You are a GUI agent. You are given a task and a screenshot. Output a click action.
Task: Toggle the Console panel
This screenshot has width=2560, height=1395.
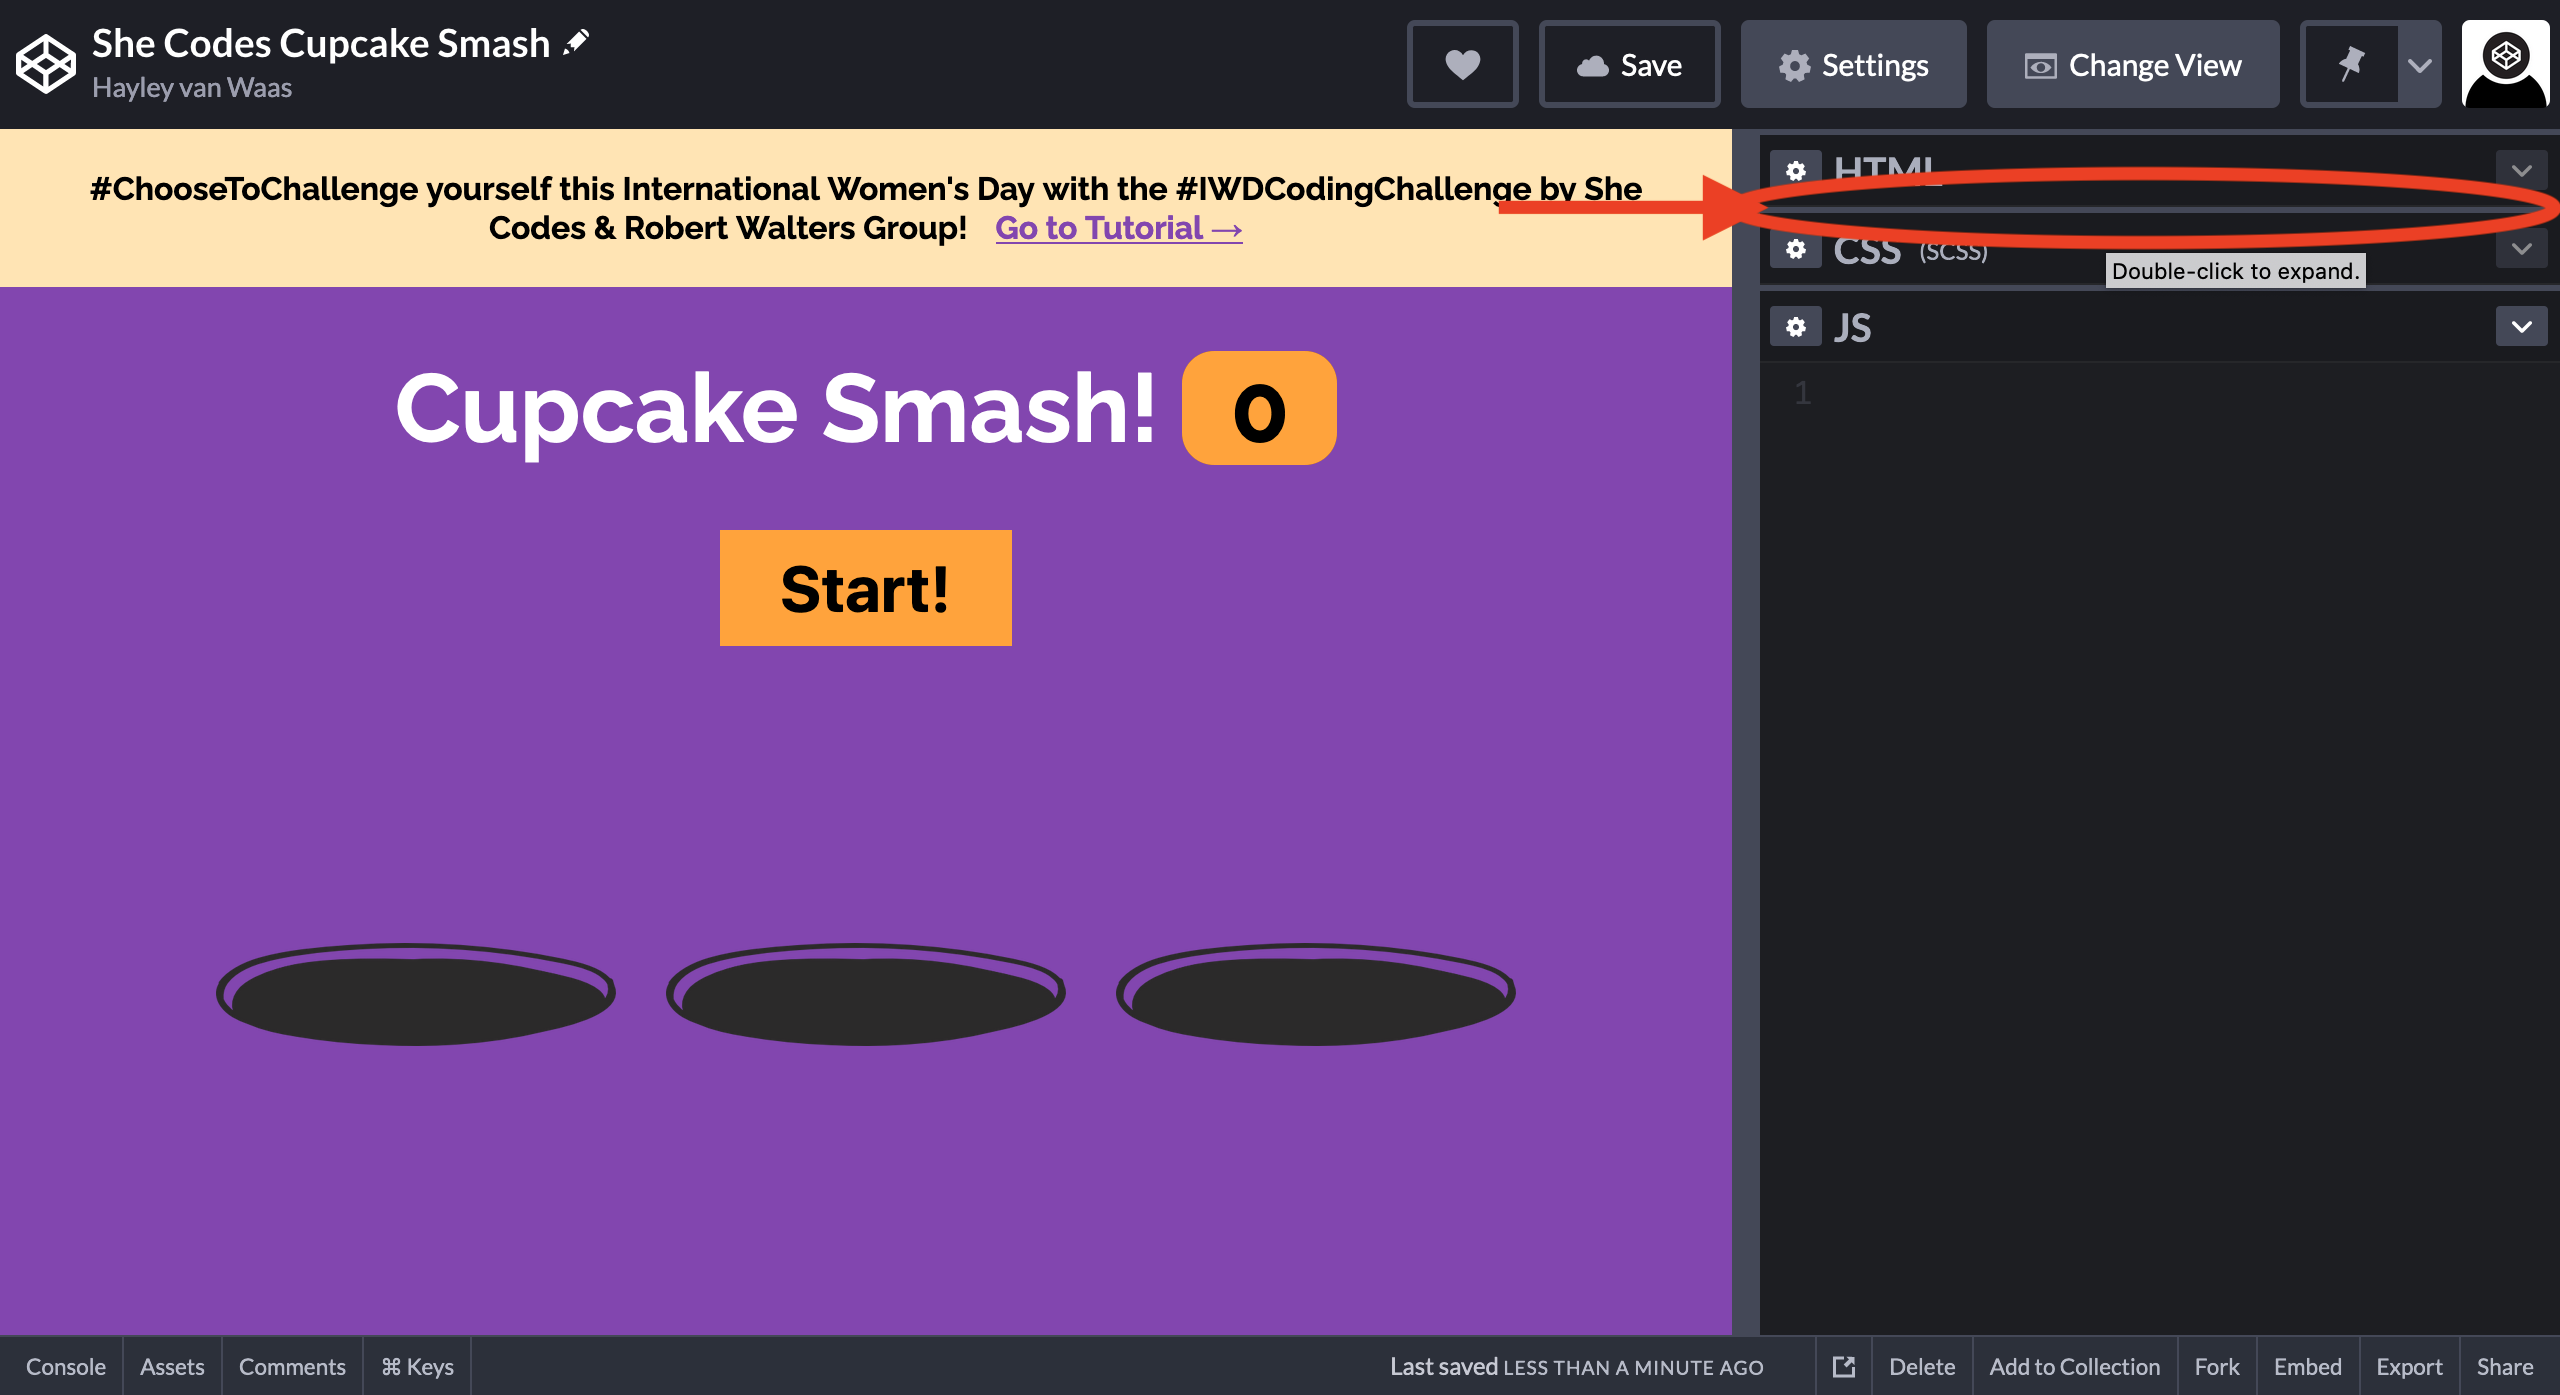click(65, 1366)
